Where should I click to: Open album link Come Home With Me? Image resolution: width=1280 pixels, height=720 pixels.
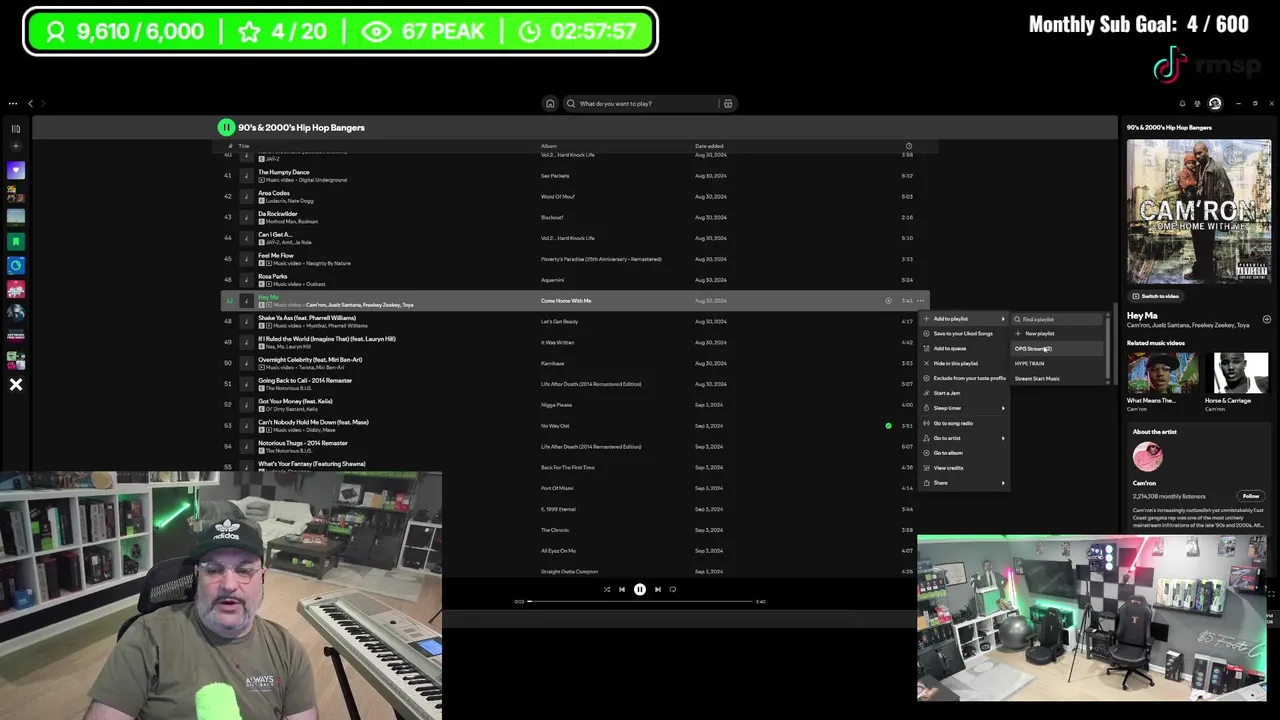566,301
